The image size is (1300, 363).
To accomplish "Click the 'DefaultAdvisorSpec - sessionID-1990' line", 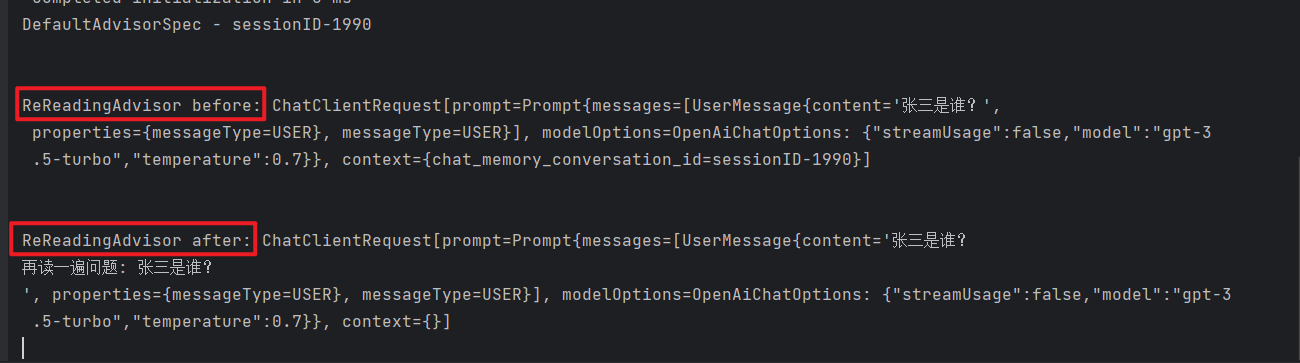I will [197, 24].
